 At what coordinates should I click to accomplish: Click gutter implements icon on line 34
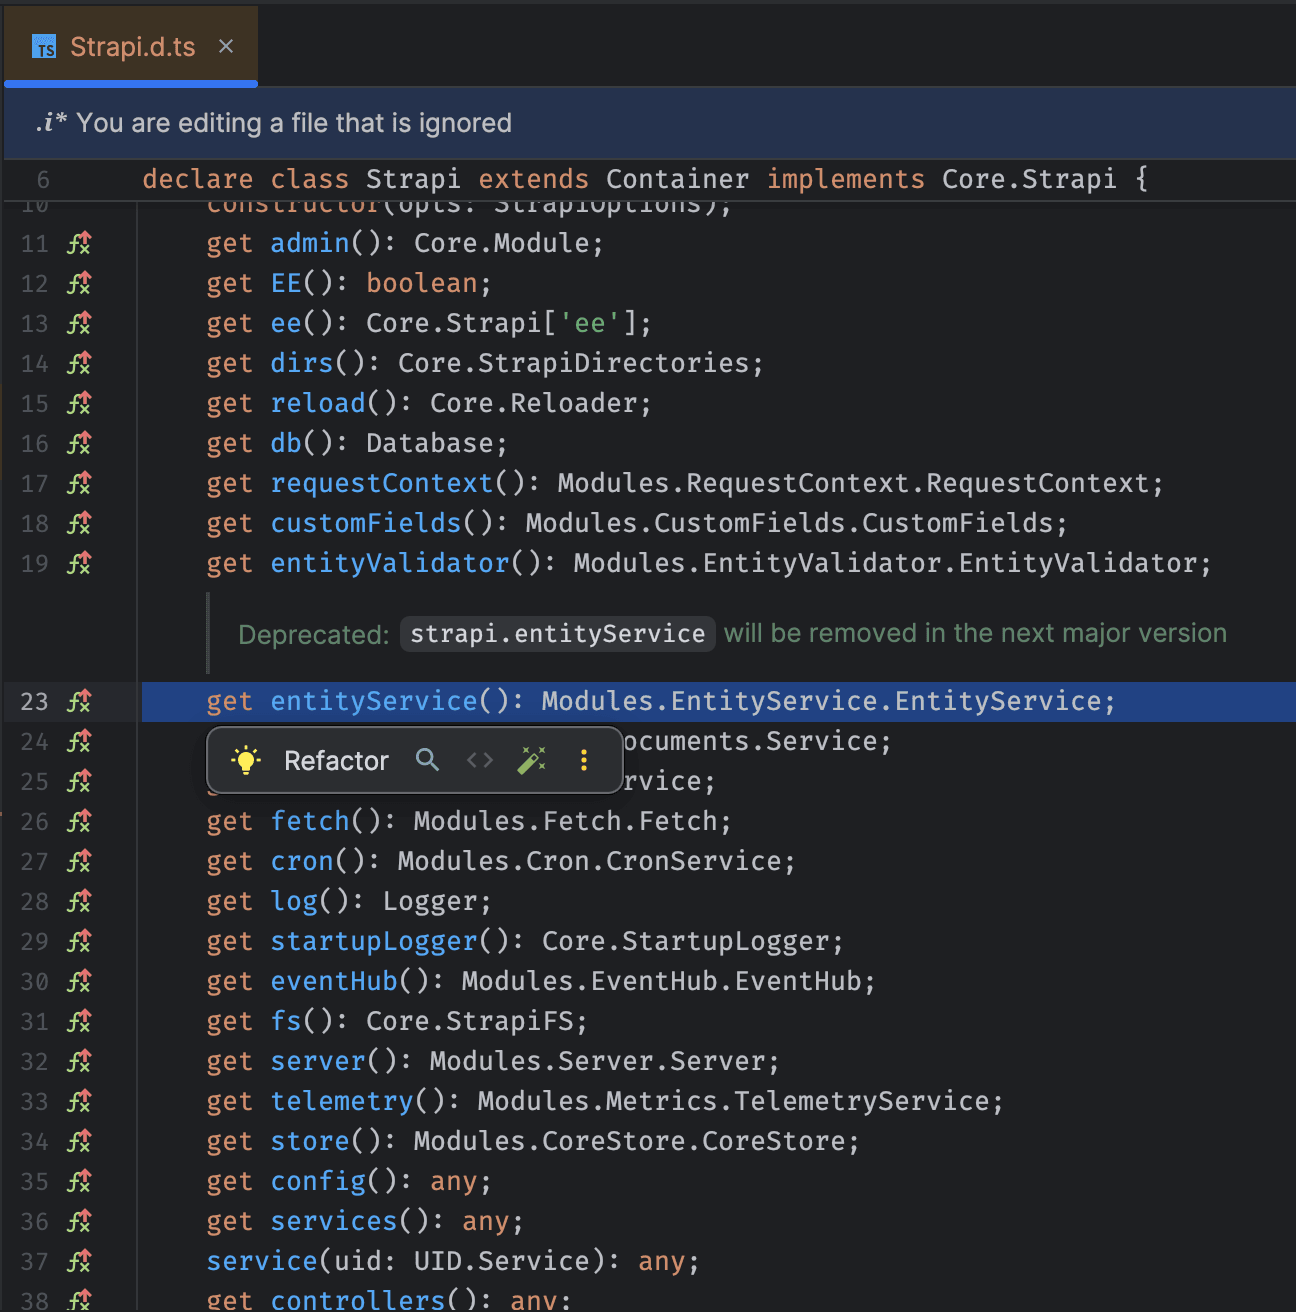79,1140
